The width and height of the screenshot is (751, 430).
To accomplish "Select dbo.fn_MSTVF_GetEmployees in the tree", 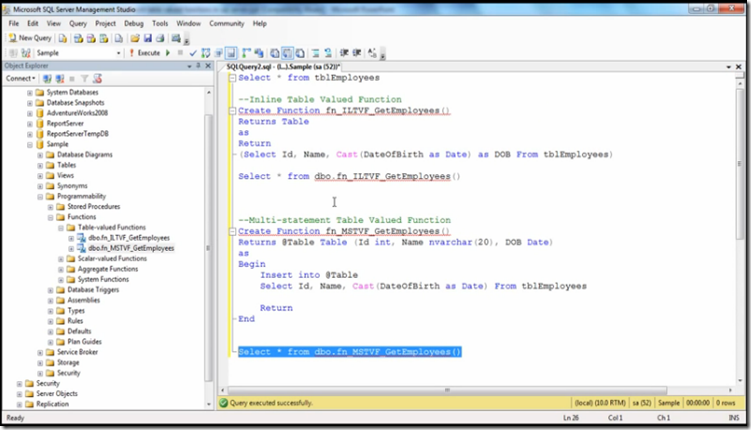I will (x=131, y=249).
